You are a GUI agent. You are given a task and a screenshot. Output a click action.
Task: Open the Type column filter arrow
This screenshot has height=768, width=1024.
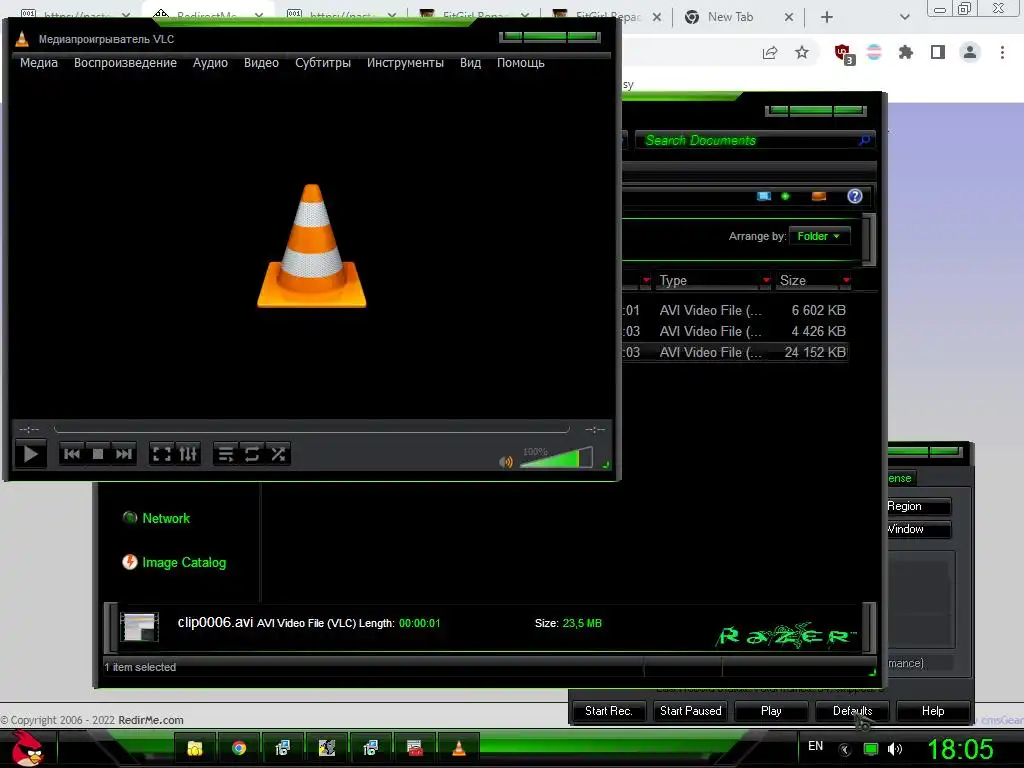(766, 280)
